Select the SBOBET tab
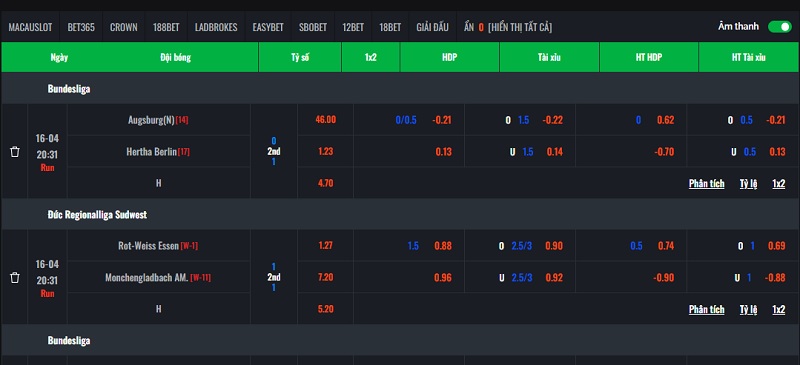 pyautogui.click(x=313, y=27)
